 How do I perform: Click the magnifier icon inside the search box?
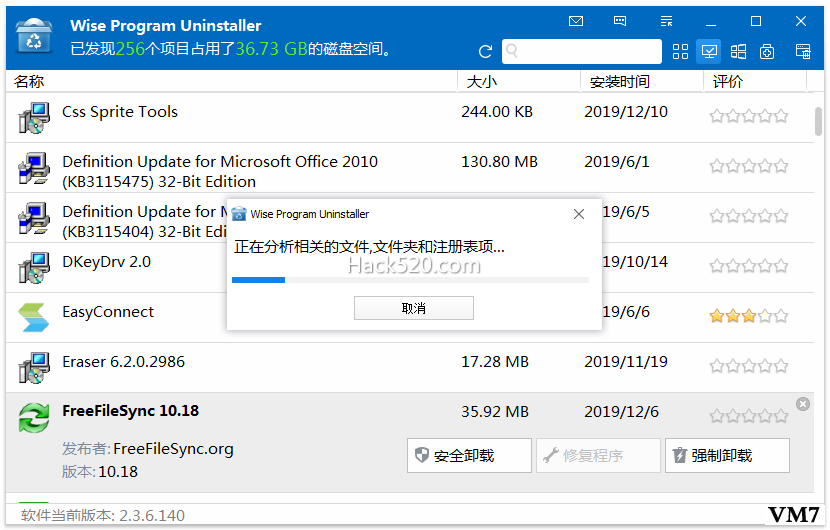(511, 51)
